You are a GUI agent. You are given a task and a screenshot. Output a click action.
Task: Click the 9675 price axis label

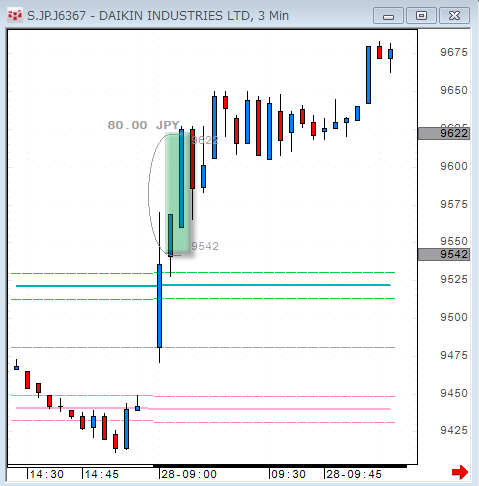[454, 52]
